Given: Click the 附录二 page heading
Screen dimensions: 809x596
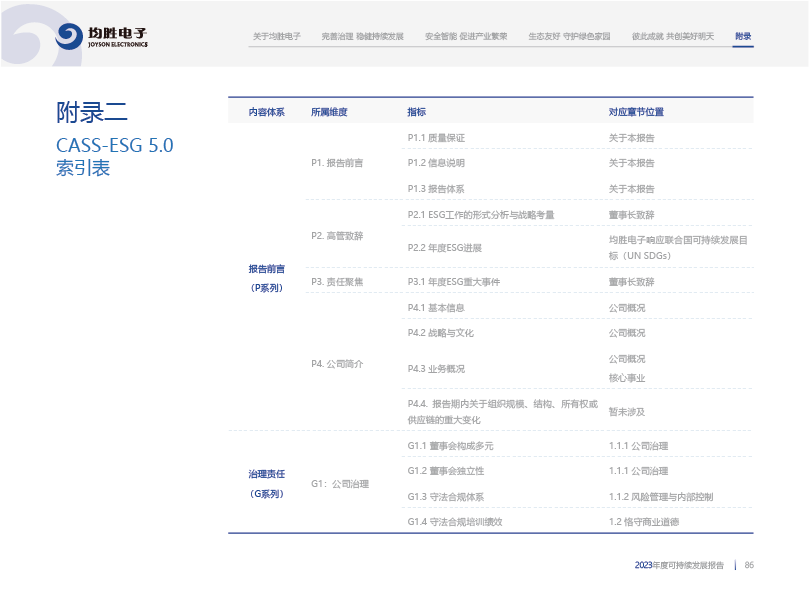Looking at the screenshot, I should tap(92, 112).
